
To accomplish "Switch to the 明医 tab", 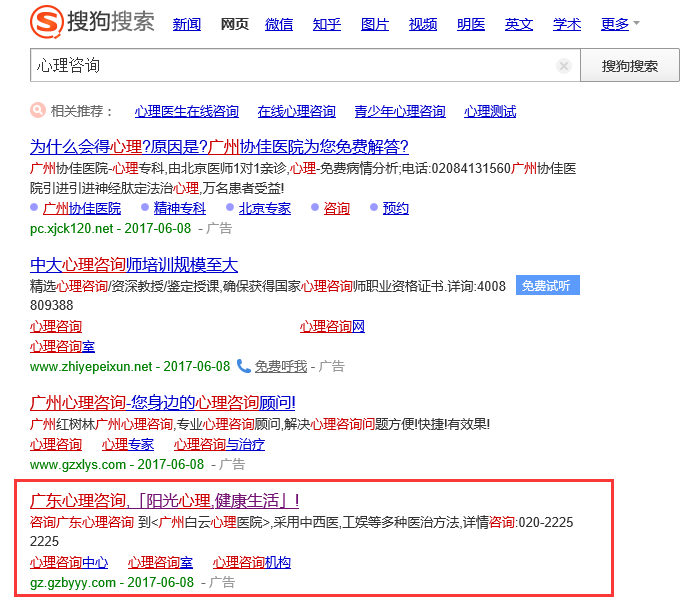I will (x=471, y=24).
